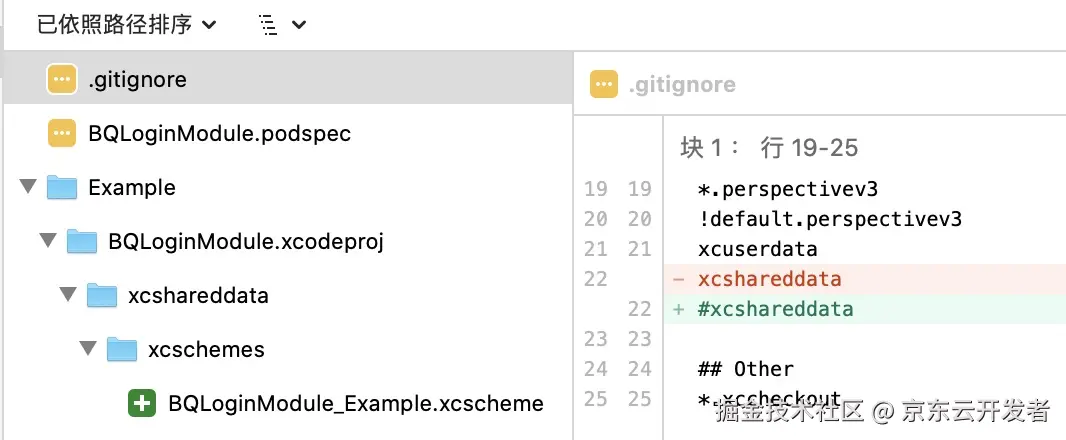Click the removed line xcshareddata
Viewport: 1066px width, 440px height.
(770, 279)
